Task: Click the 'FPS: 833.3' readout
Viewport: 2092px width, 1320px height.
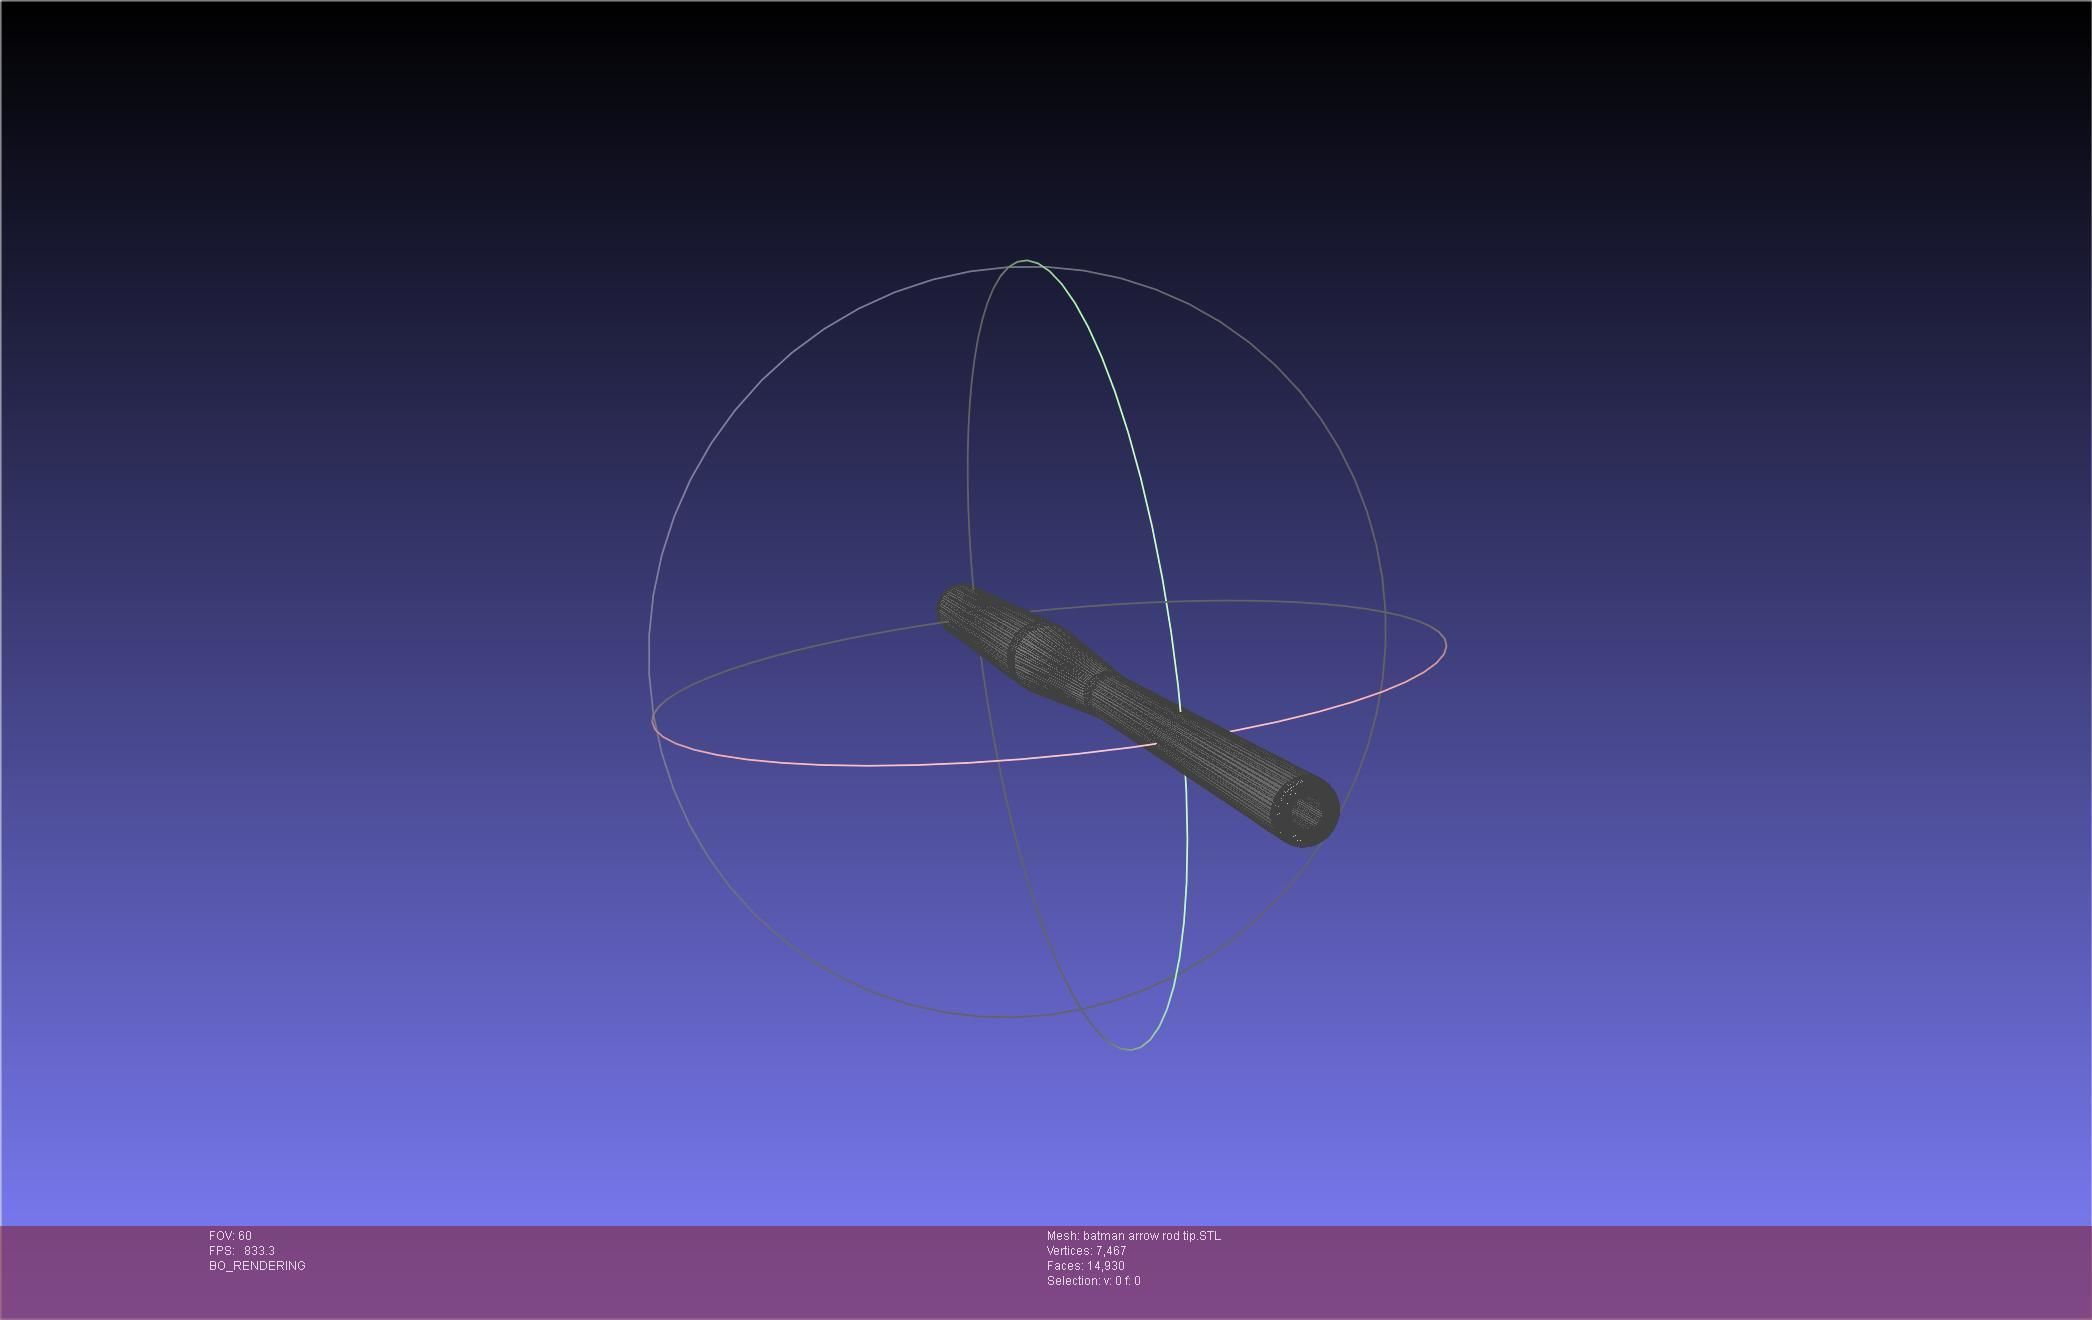Action: click(x=242, y=1251)
